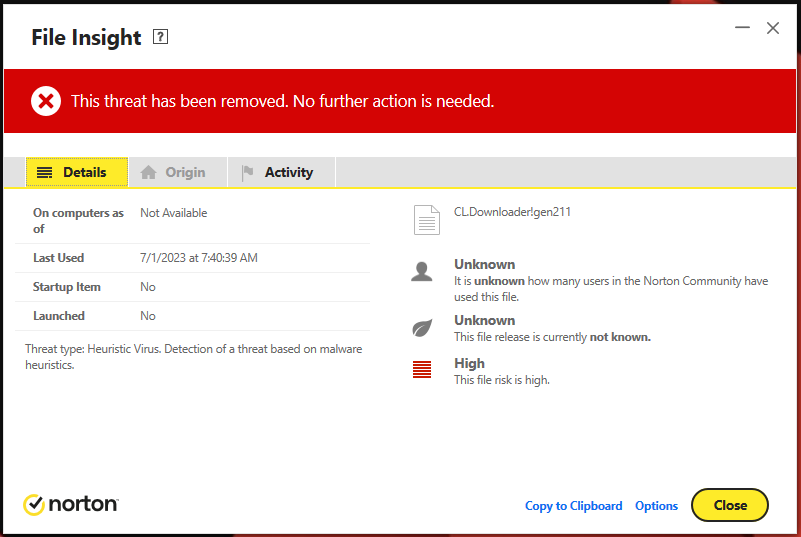Click the red High risk bars icon
801x537 pixels.
click(422, 369)
